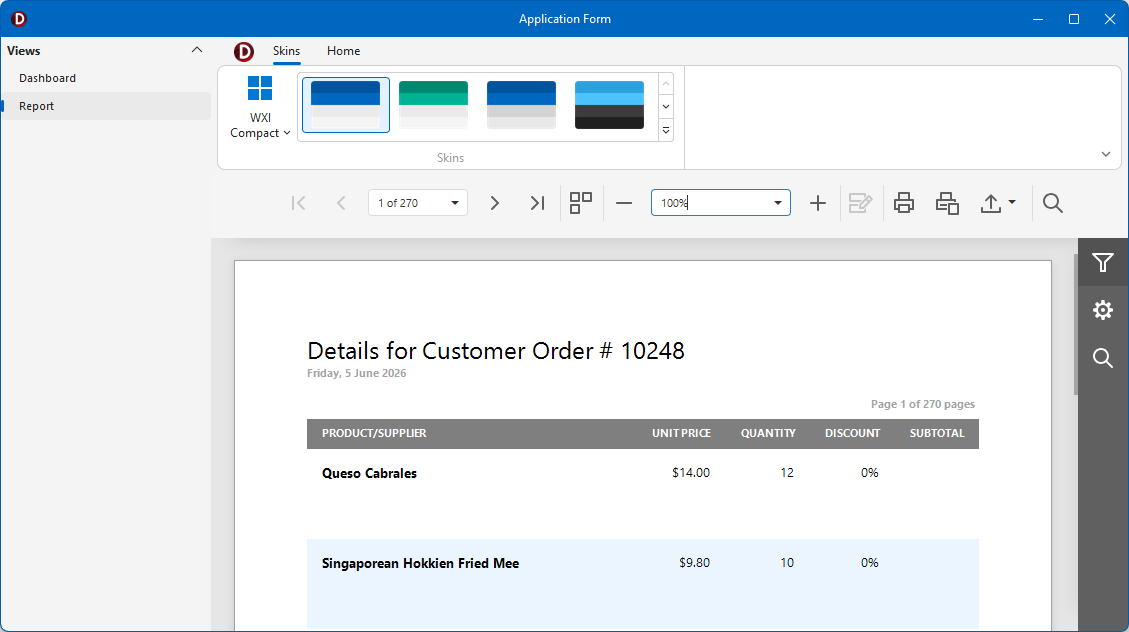The width and height of the screenshot is (1129, 632).
Task: Open zoom level dropdown arrow
Action: [x=778, y=203]
